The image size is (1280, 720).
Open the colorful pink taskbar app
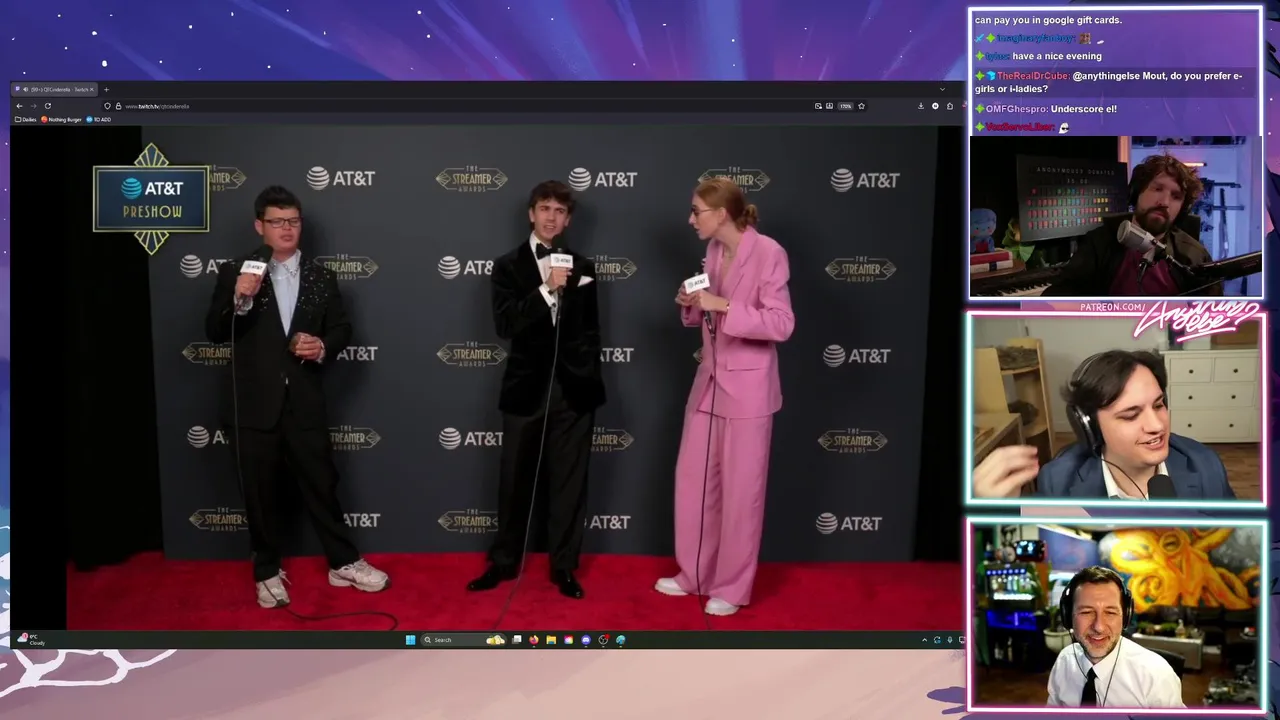pos(569,640)
